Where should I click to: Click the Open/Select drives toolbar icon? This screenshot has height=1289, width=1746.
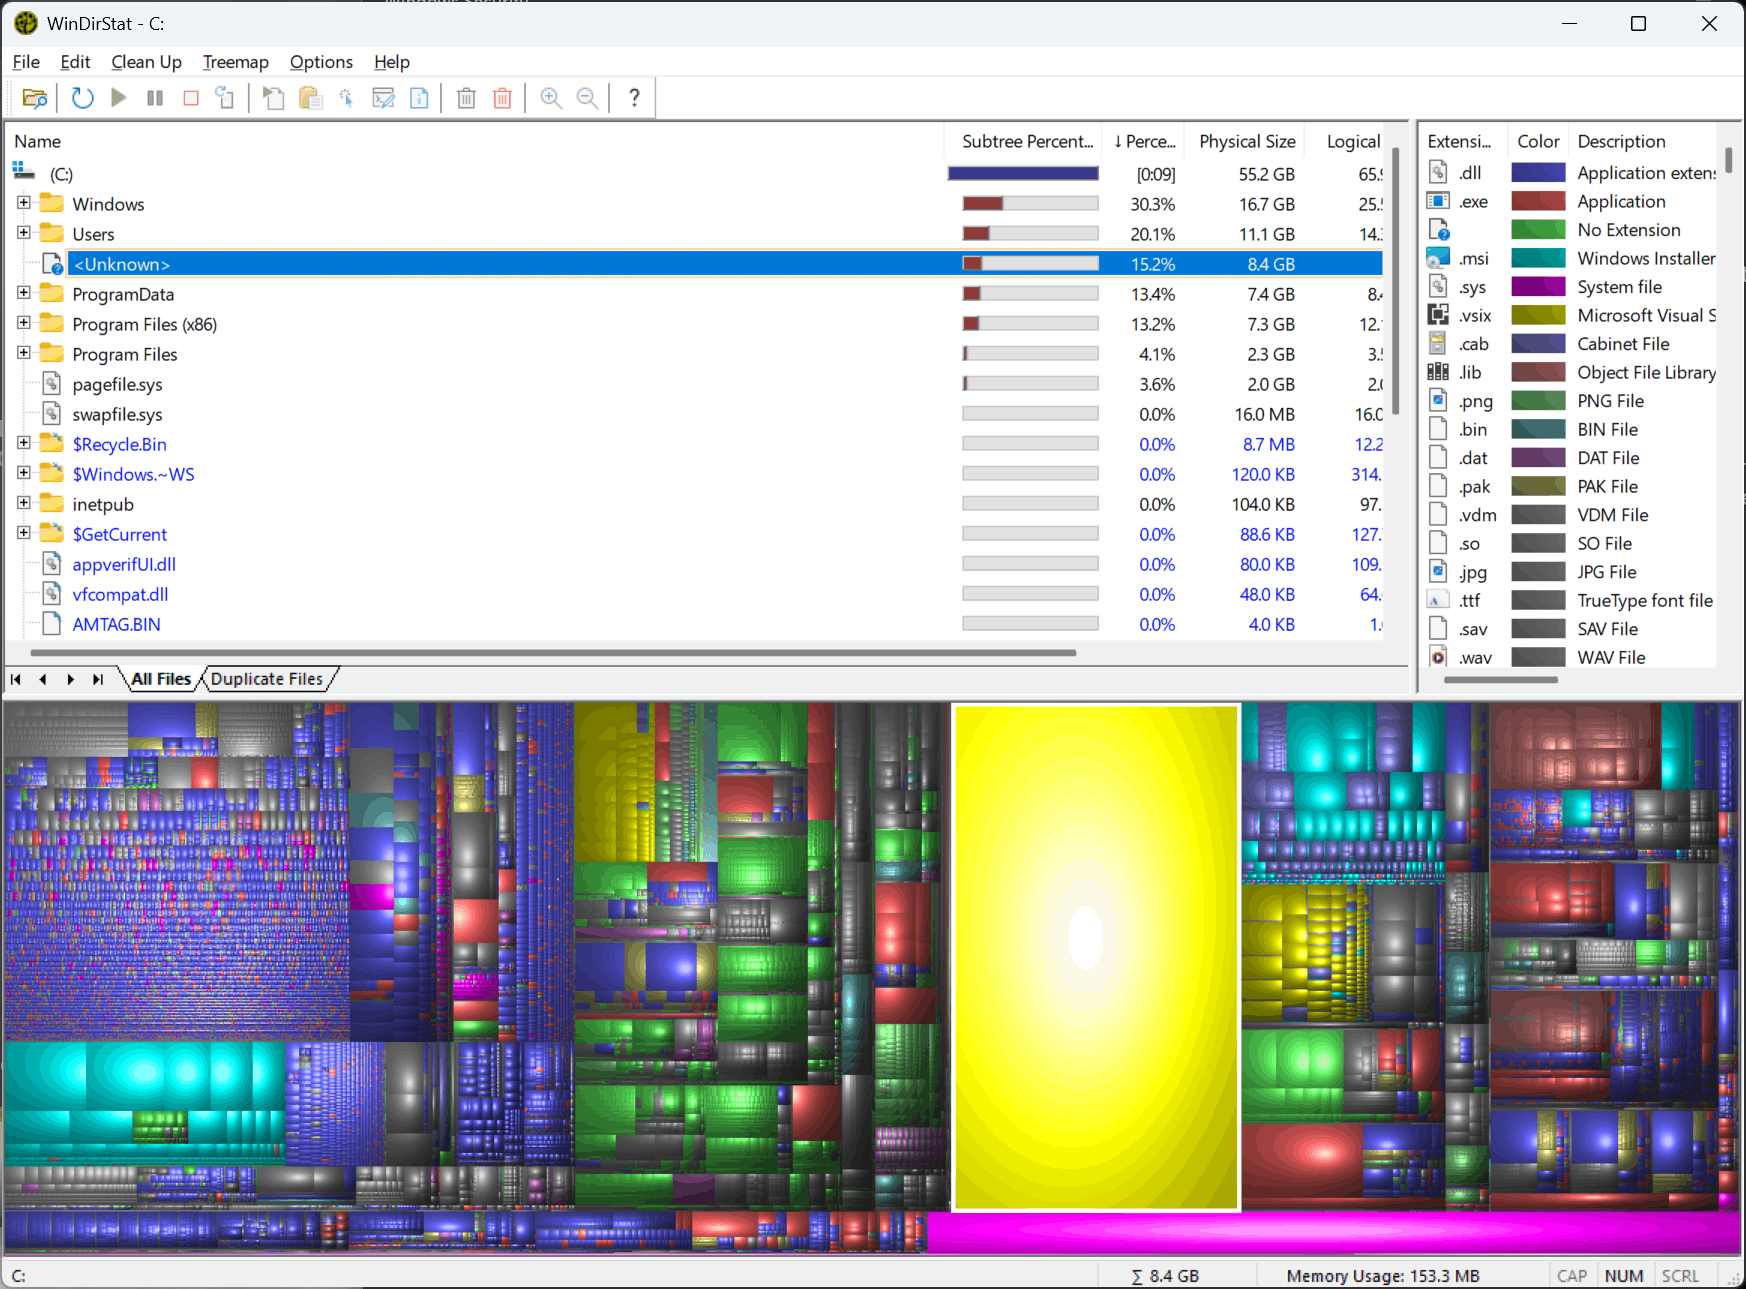click(35, 98)
